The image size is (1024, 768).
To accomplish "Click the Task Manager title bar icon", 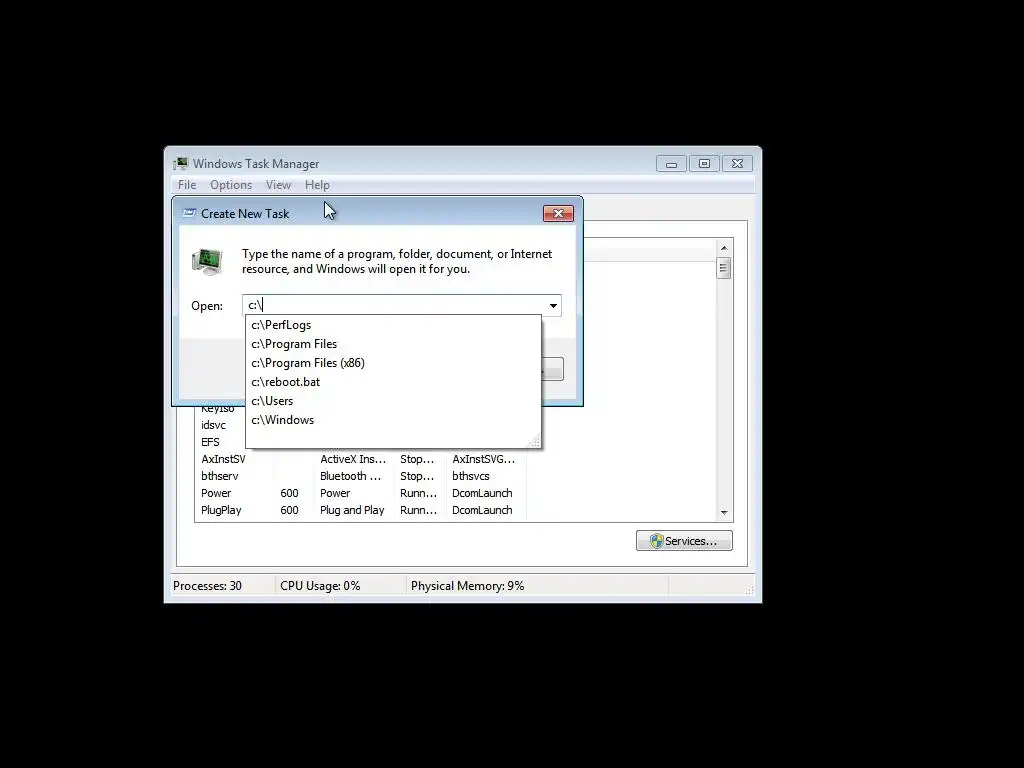I will (181, 163).
